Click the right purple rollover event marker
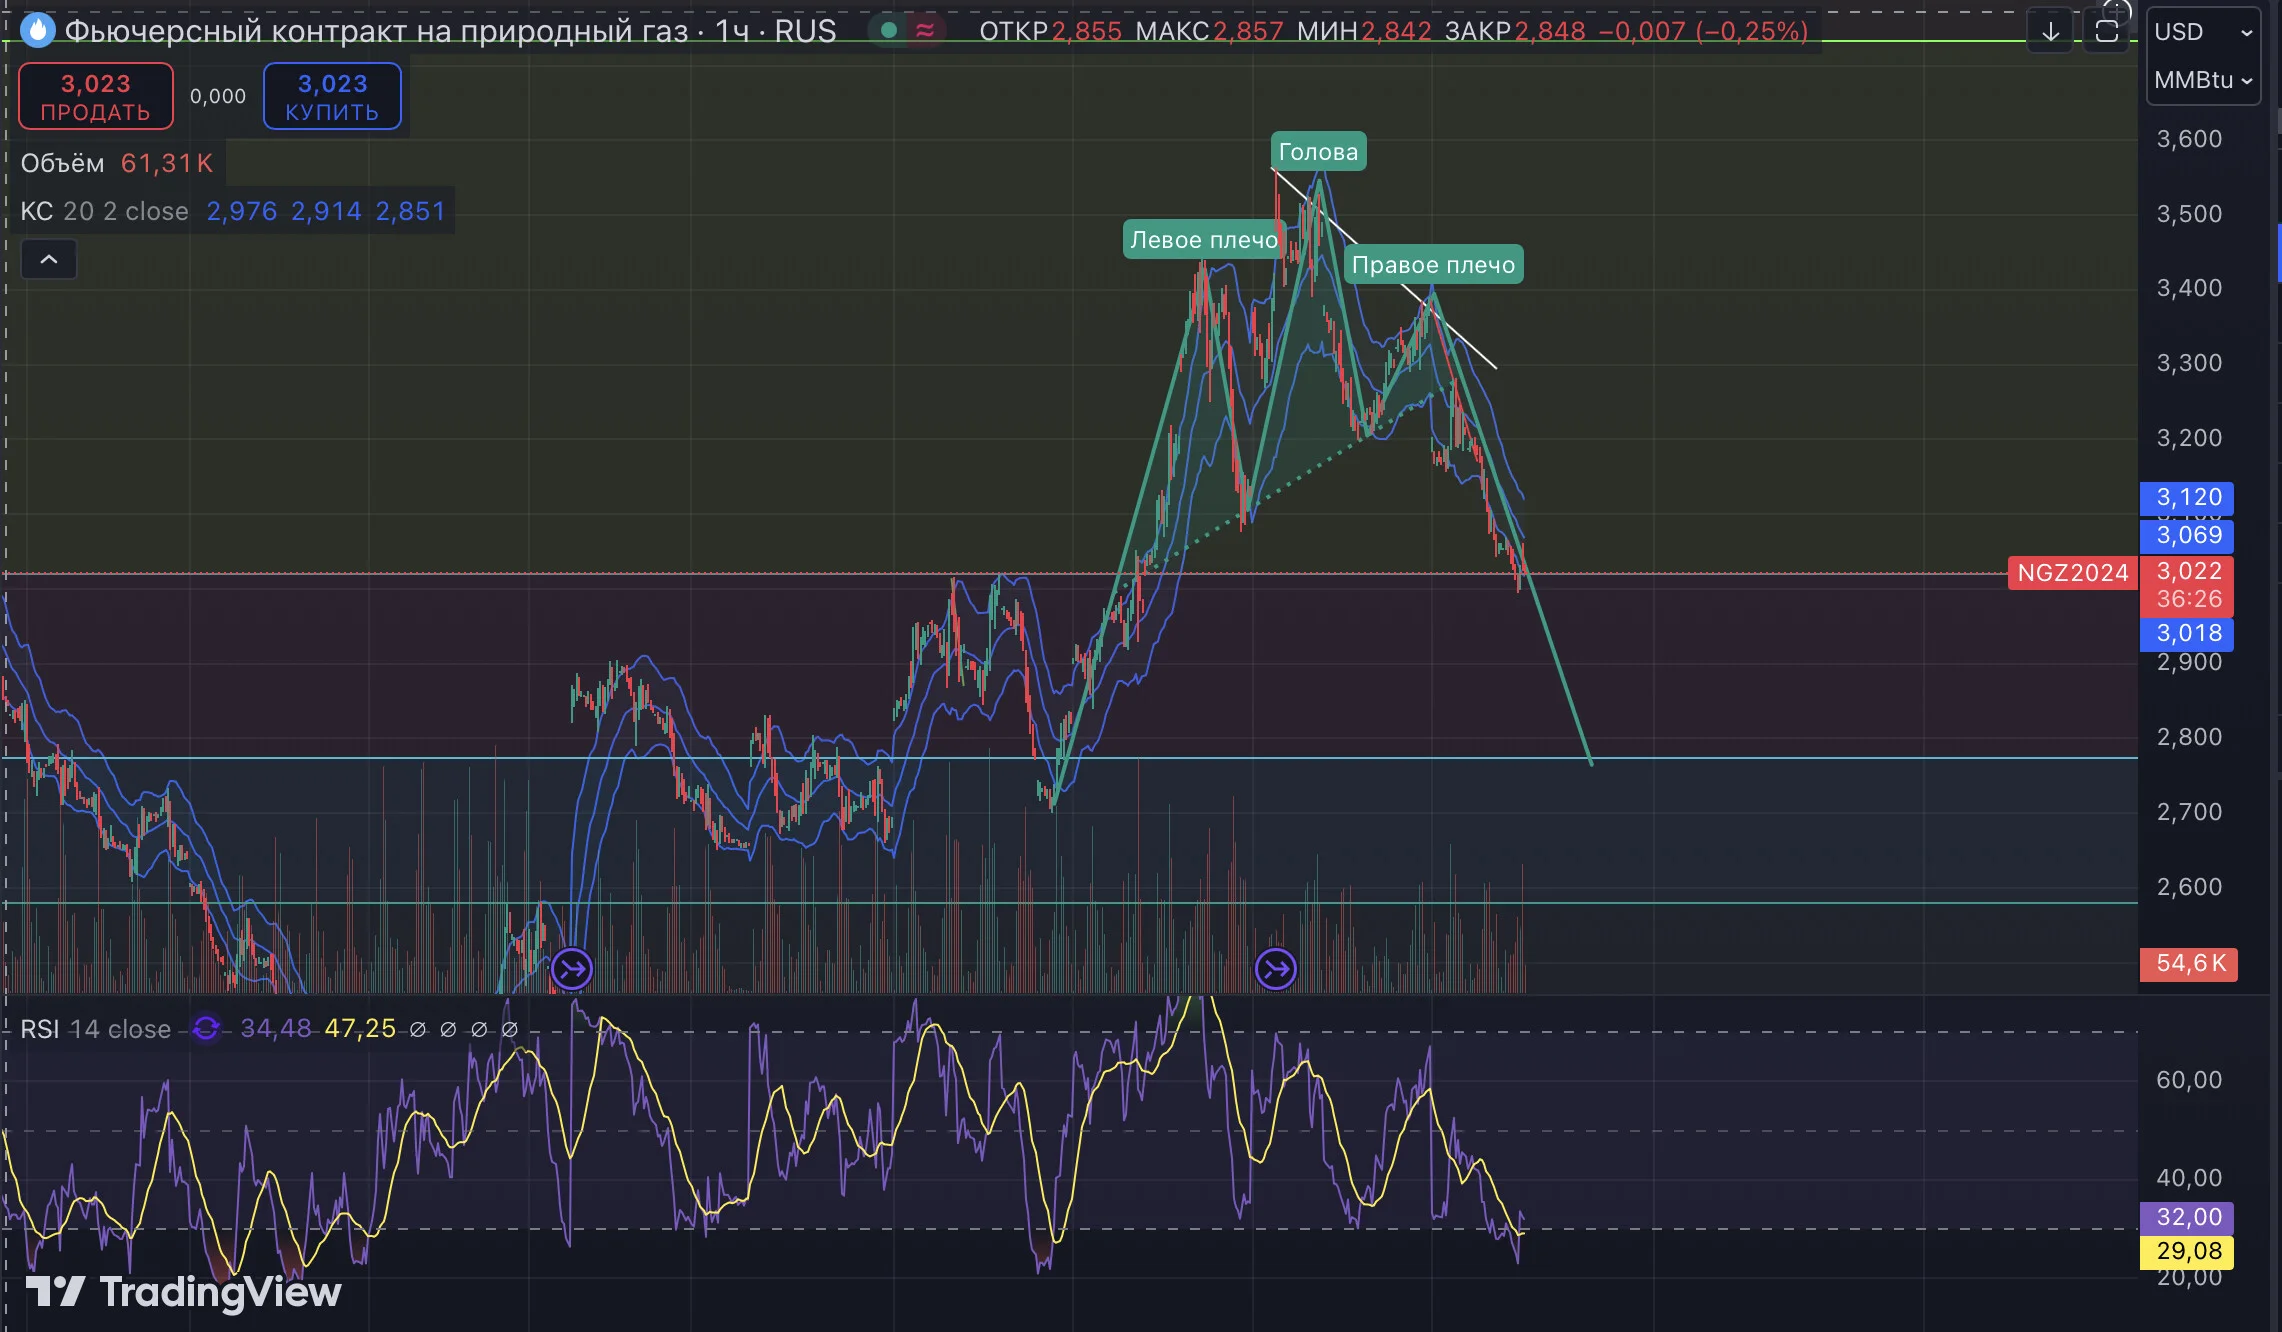The image size is (2282, 1332). click(1276, 968)
